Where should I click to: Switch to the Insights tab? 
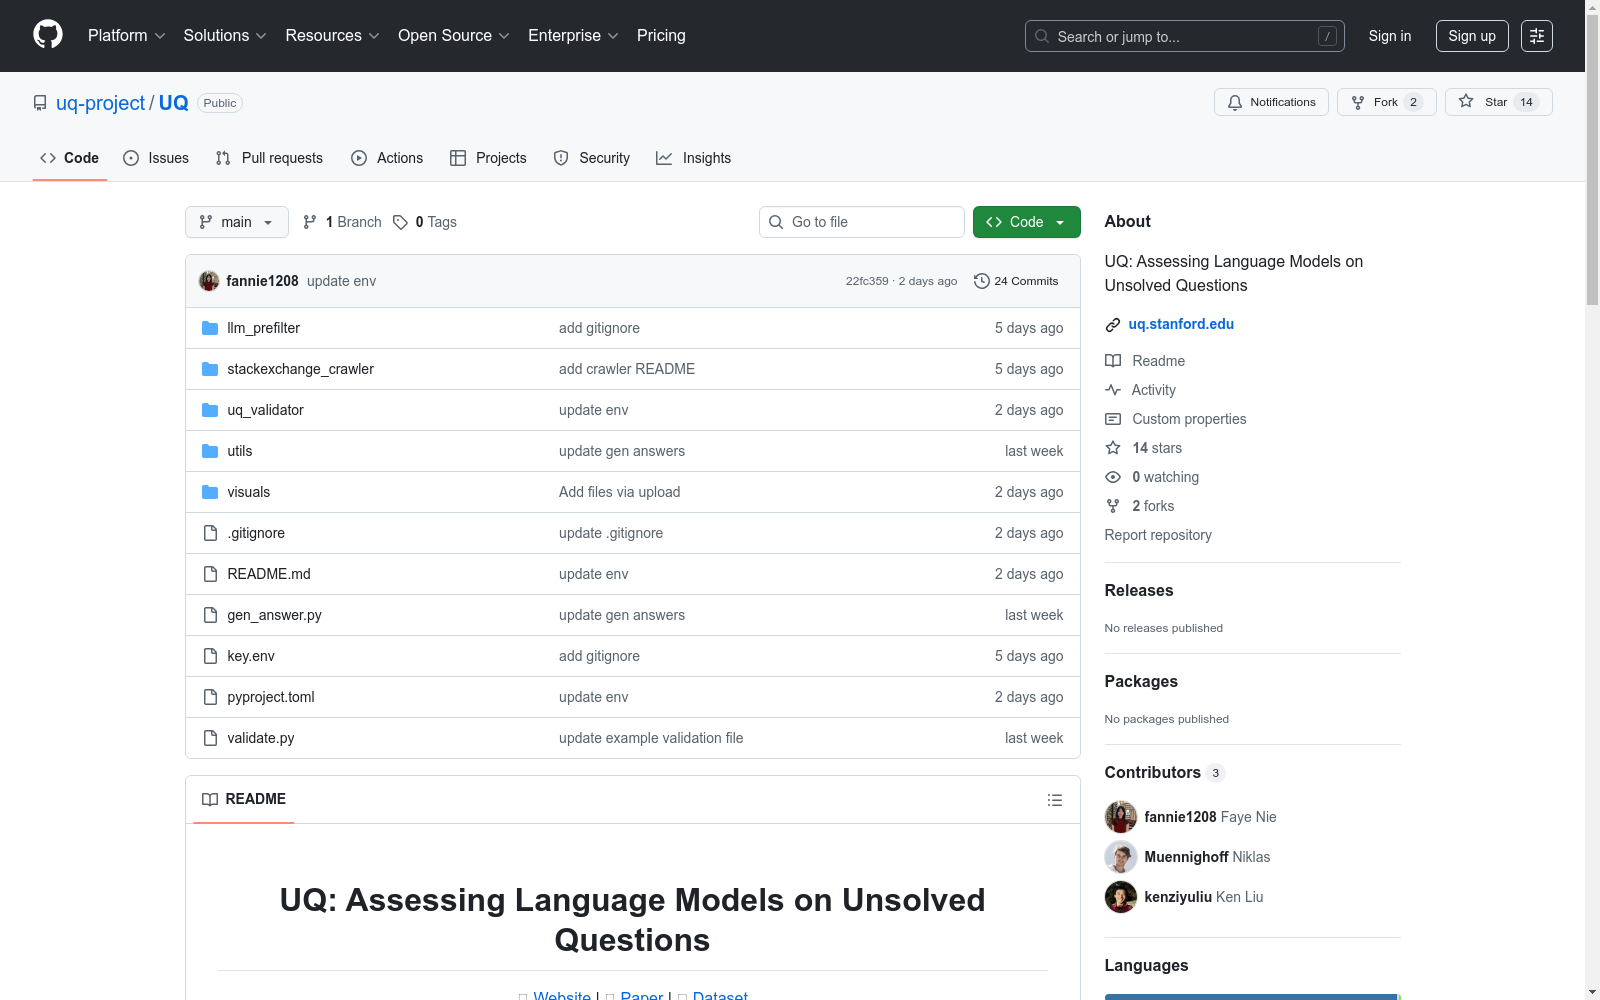[x=694, y=158]
